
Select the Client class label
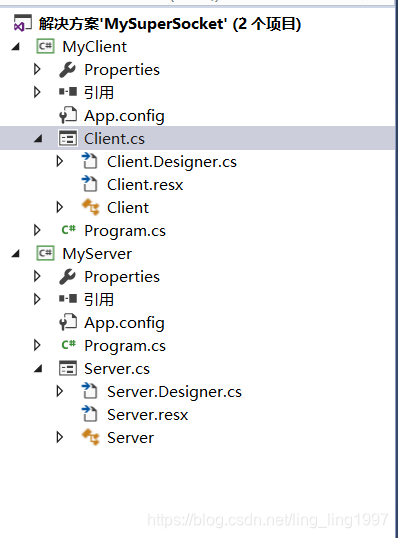tap(128, 208)
